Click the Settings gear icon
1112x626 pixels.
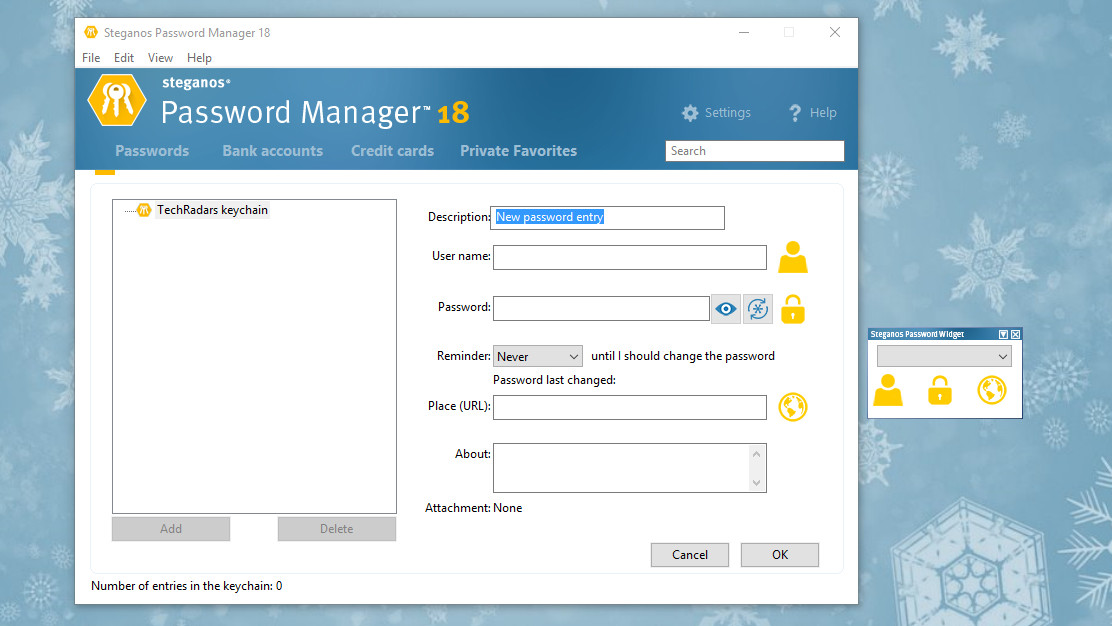tap(690, 113)
